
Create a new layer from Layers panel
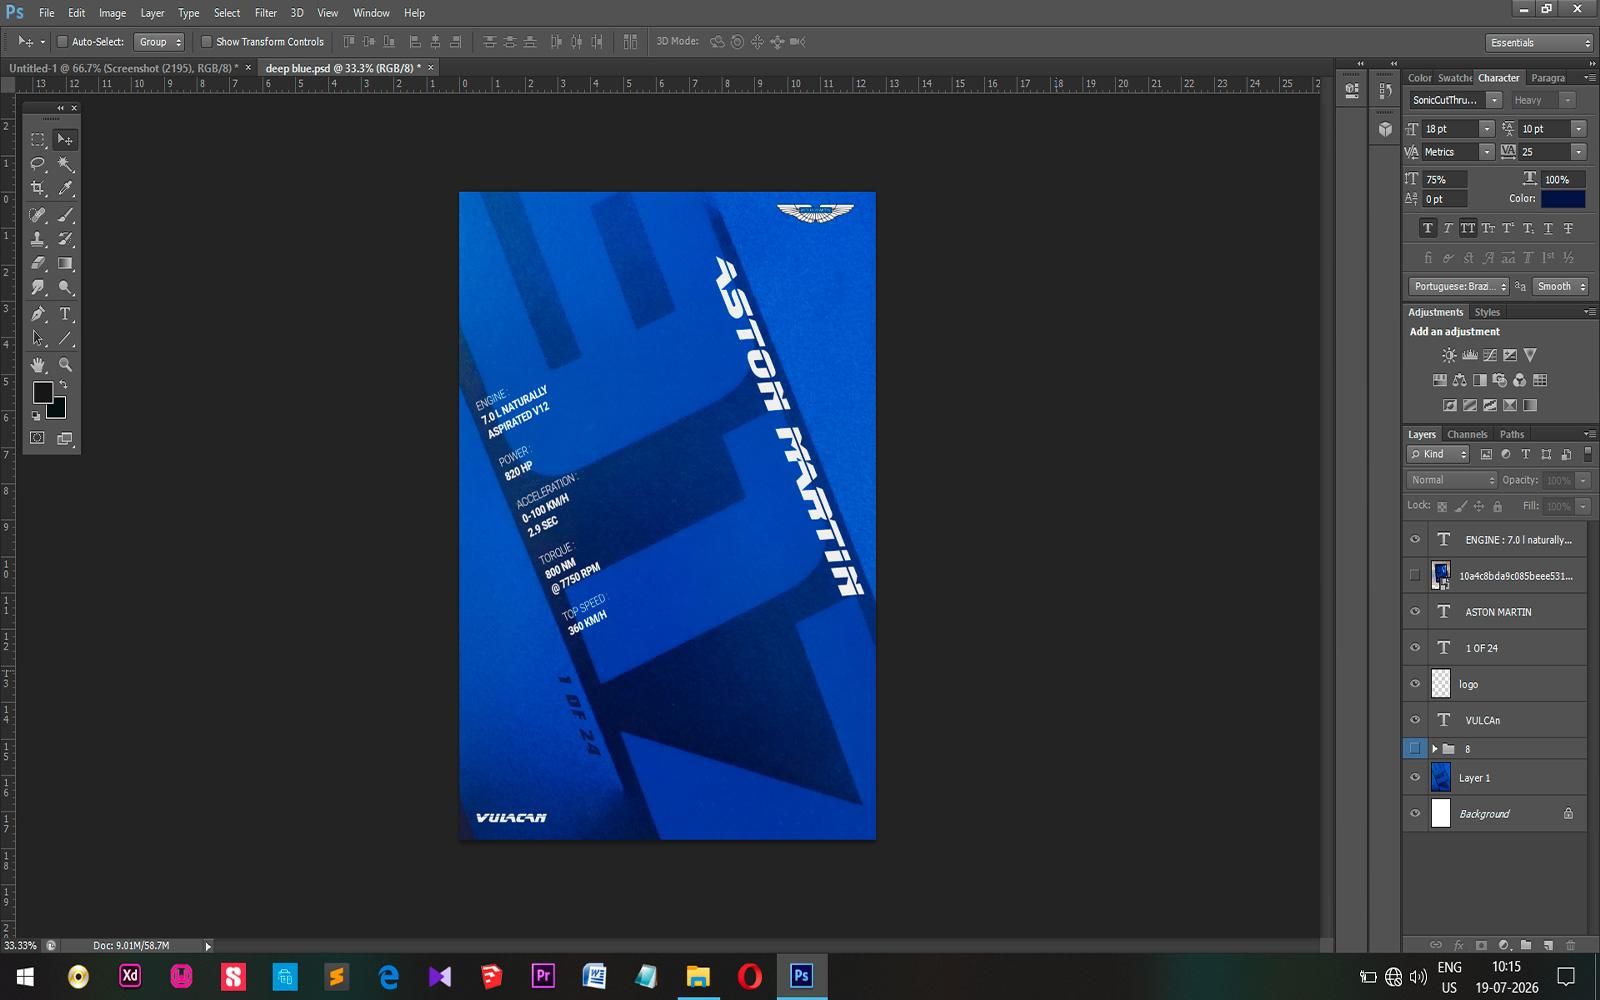point(1548,945)
